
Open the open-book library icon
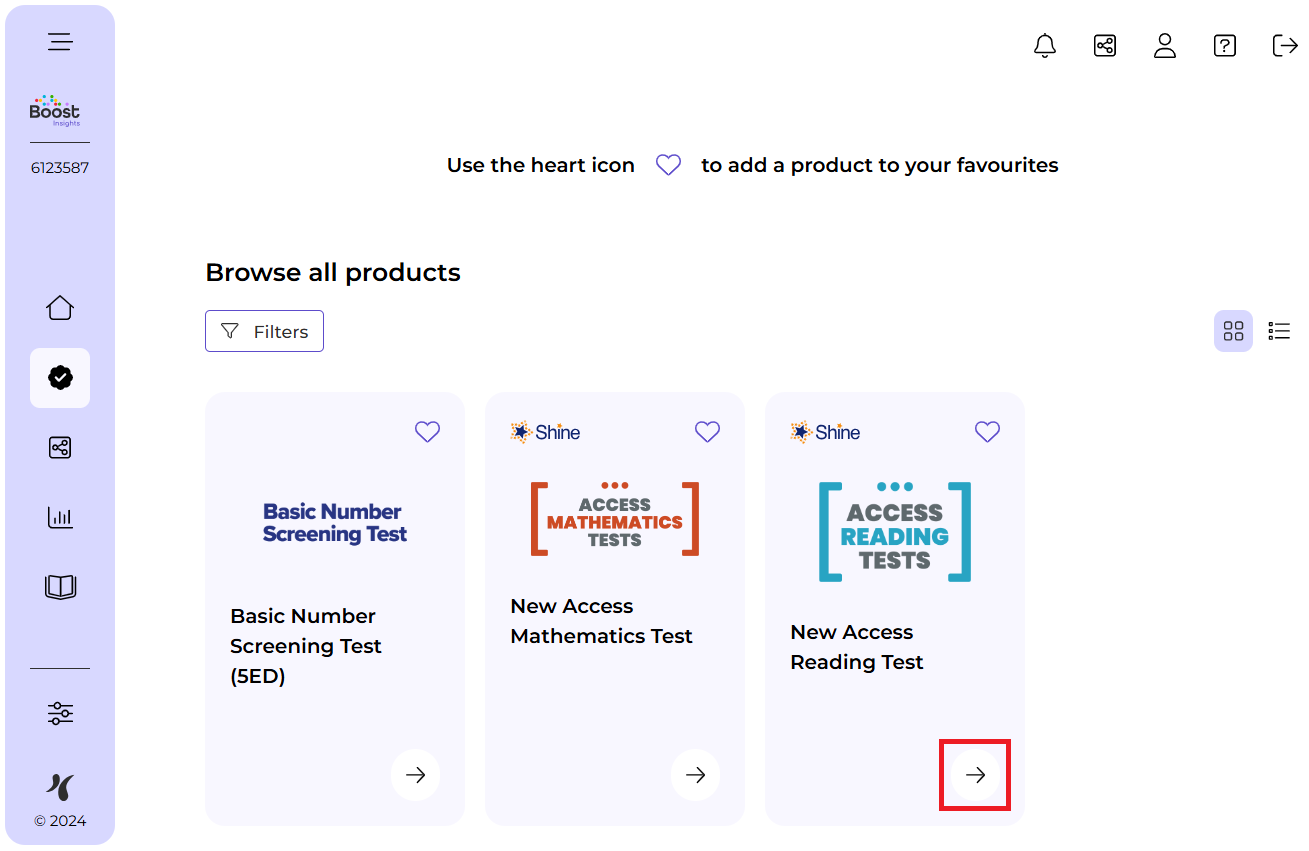point(60,587)
